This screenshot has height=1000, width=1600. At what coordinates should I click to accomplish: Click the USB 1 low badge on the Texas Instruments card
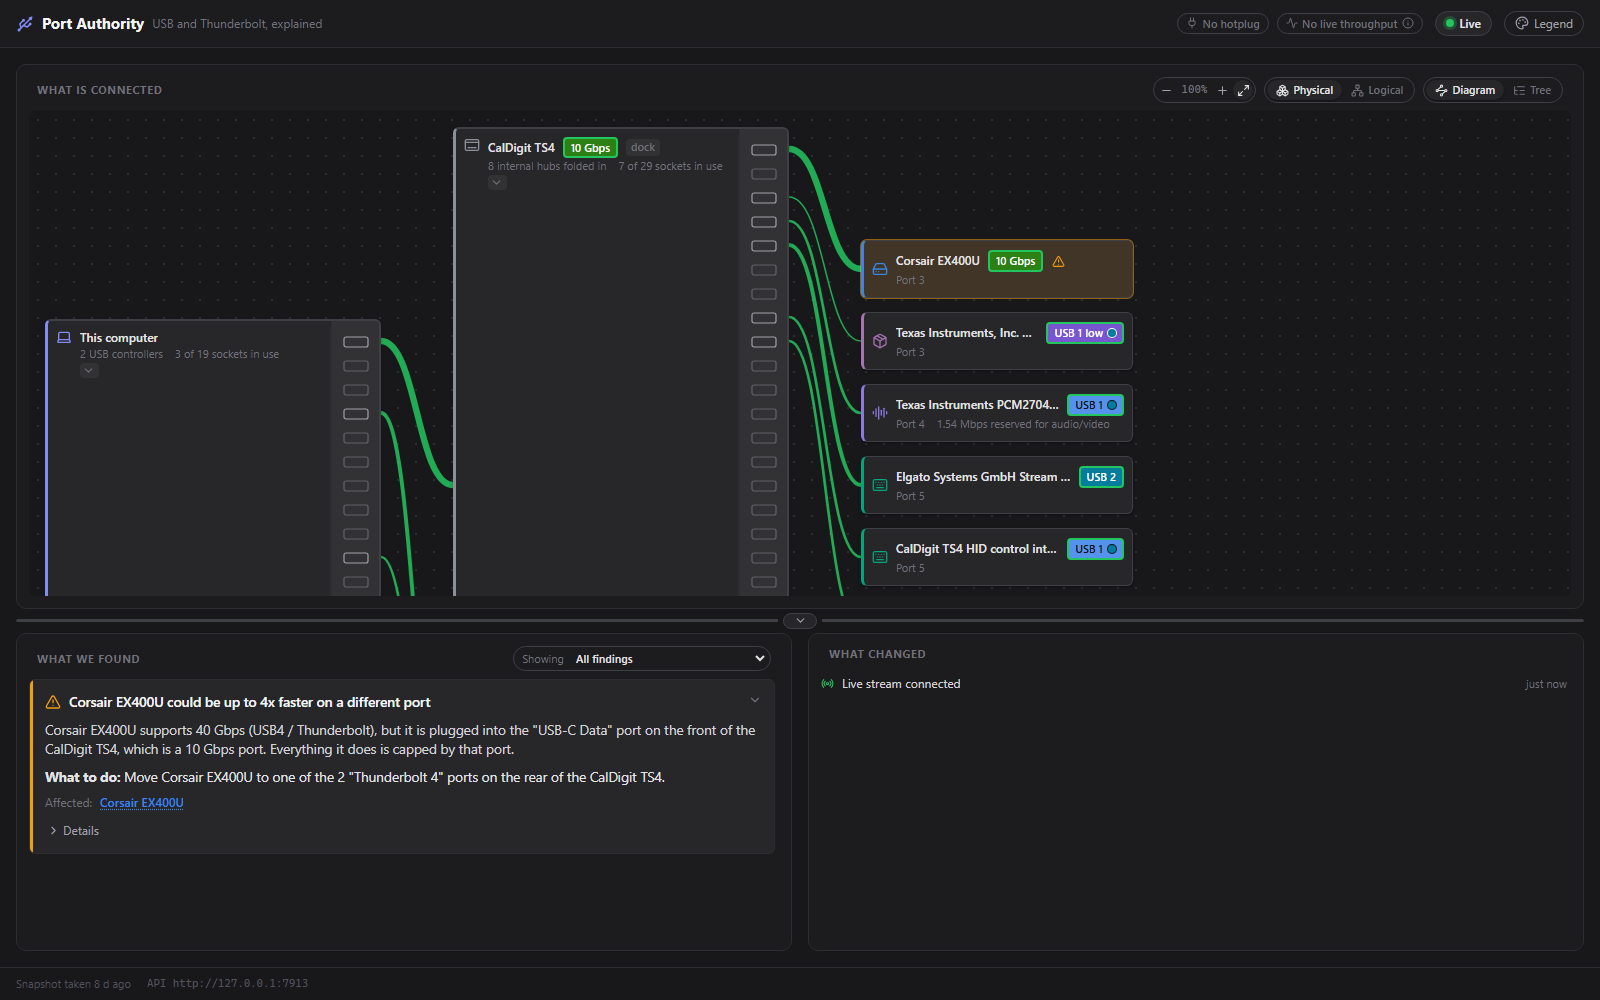point(1085,333)
